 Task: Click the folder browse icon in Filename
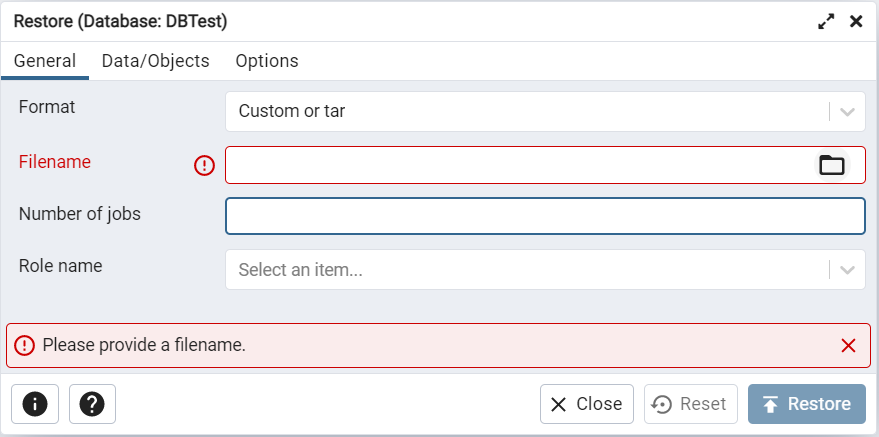click(832, 165)
